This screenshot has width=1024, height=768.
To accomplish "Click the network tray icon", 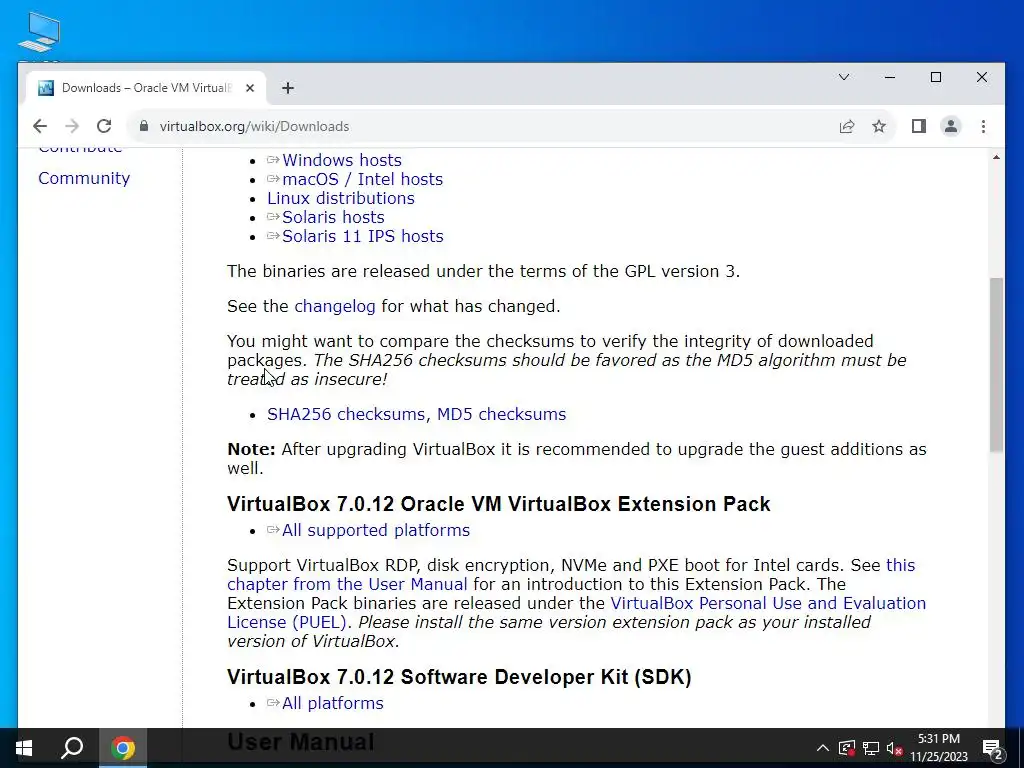I will coord(870,748).
